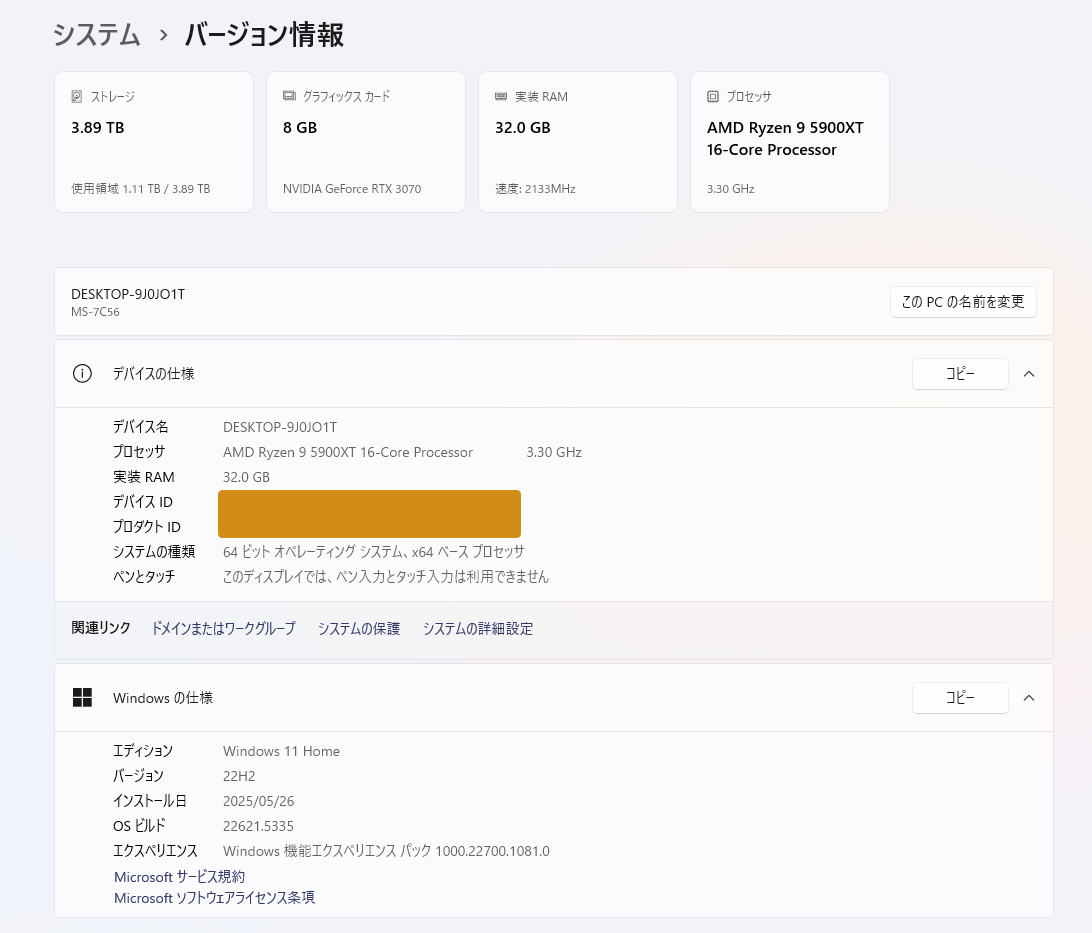Click breadcrumb chevron separator

[x=164, y=35]
